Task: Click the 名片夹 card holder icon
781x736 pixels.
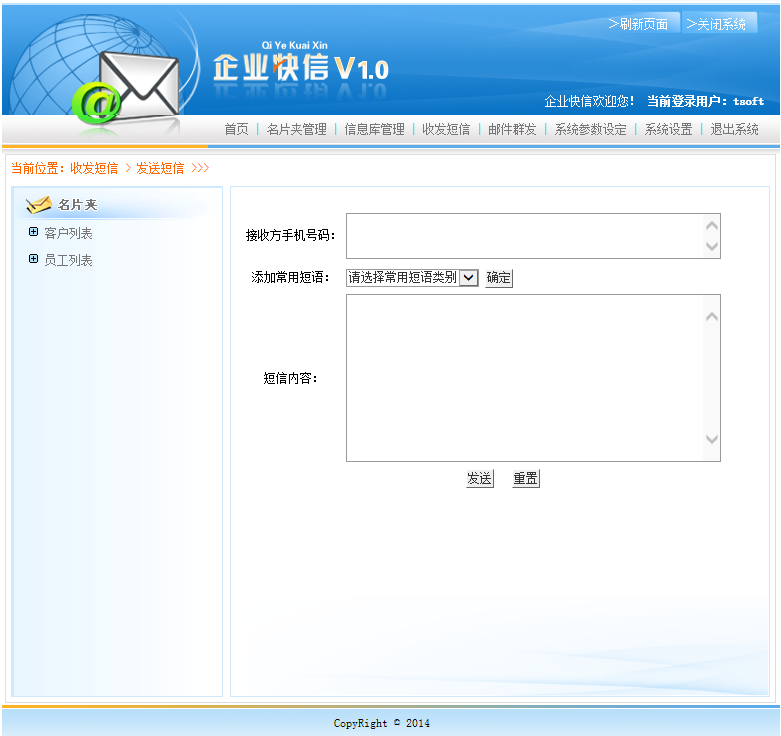Action: pyautogui.click(x=39, y=205)
